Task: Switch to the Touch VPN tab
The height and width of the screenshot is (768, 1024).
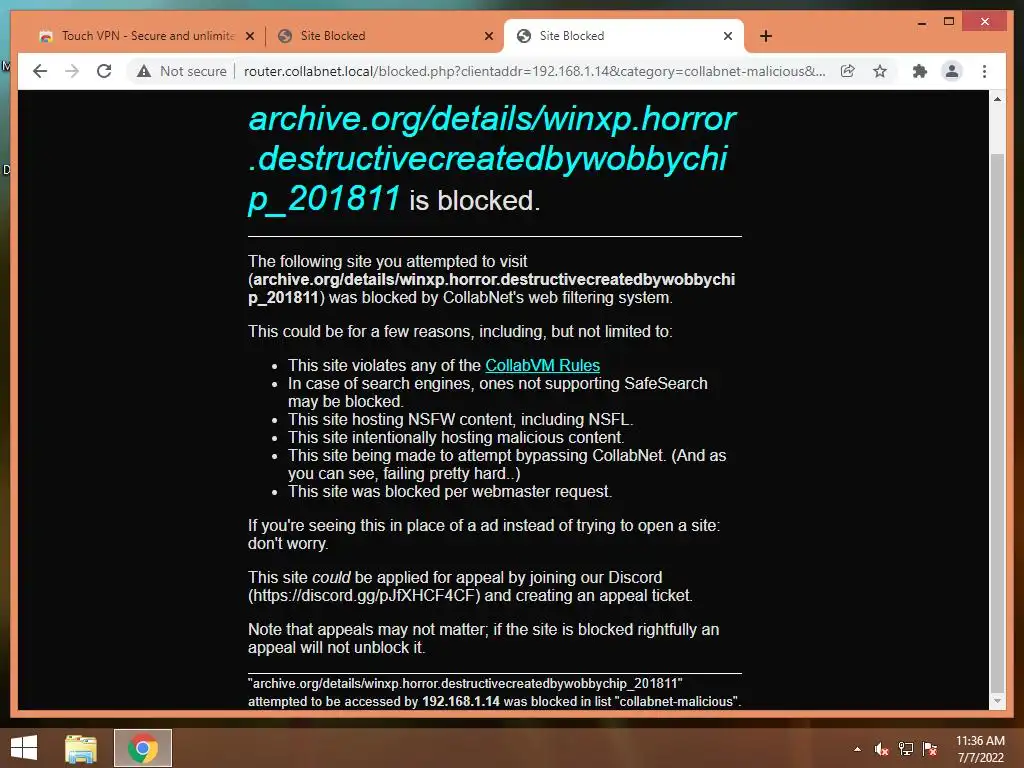Action: pyautogui.click(x=147, y=36)
